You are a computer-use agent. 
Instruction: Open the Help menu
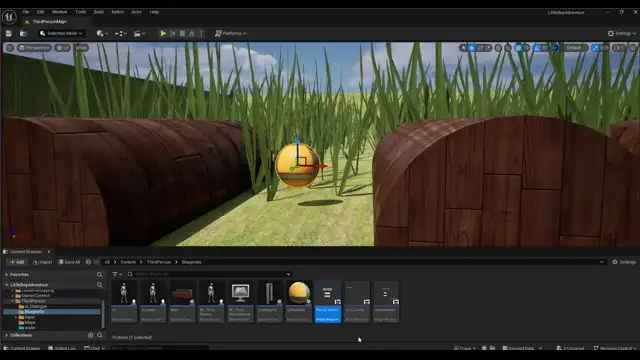[x=154, y=12]
